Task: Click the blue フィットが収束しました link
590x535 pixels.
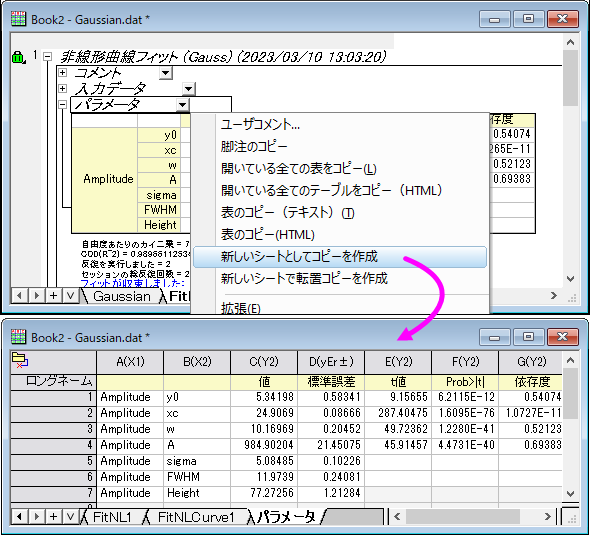Action: pyautogui.click(x=132, y=283)
